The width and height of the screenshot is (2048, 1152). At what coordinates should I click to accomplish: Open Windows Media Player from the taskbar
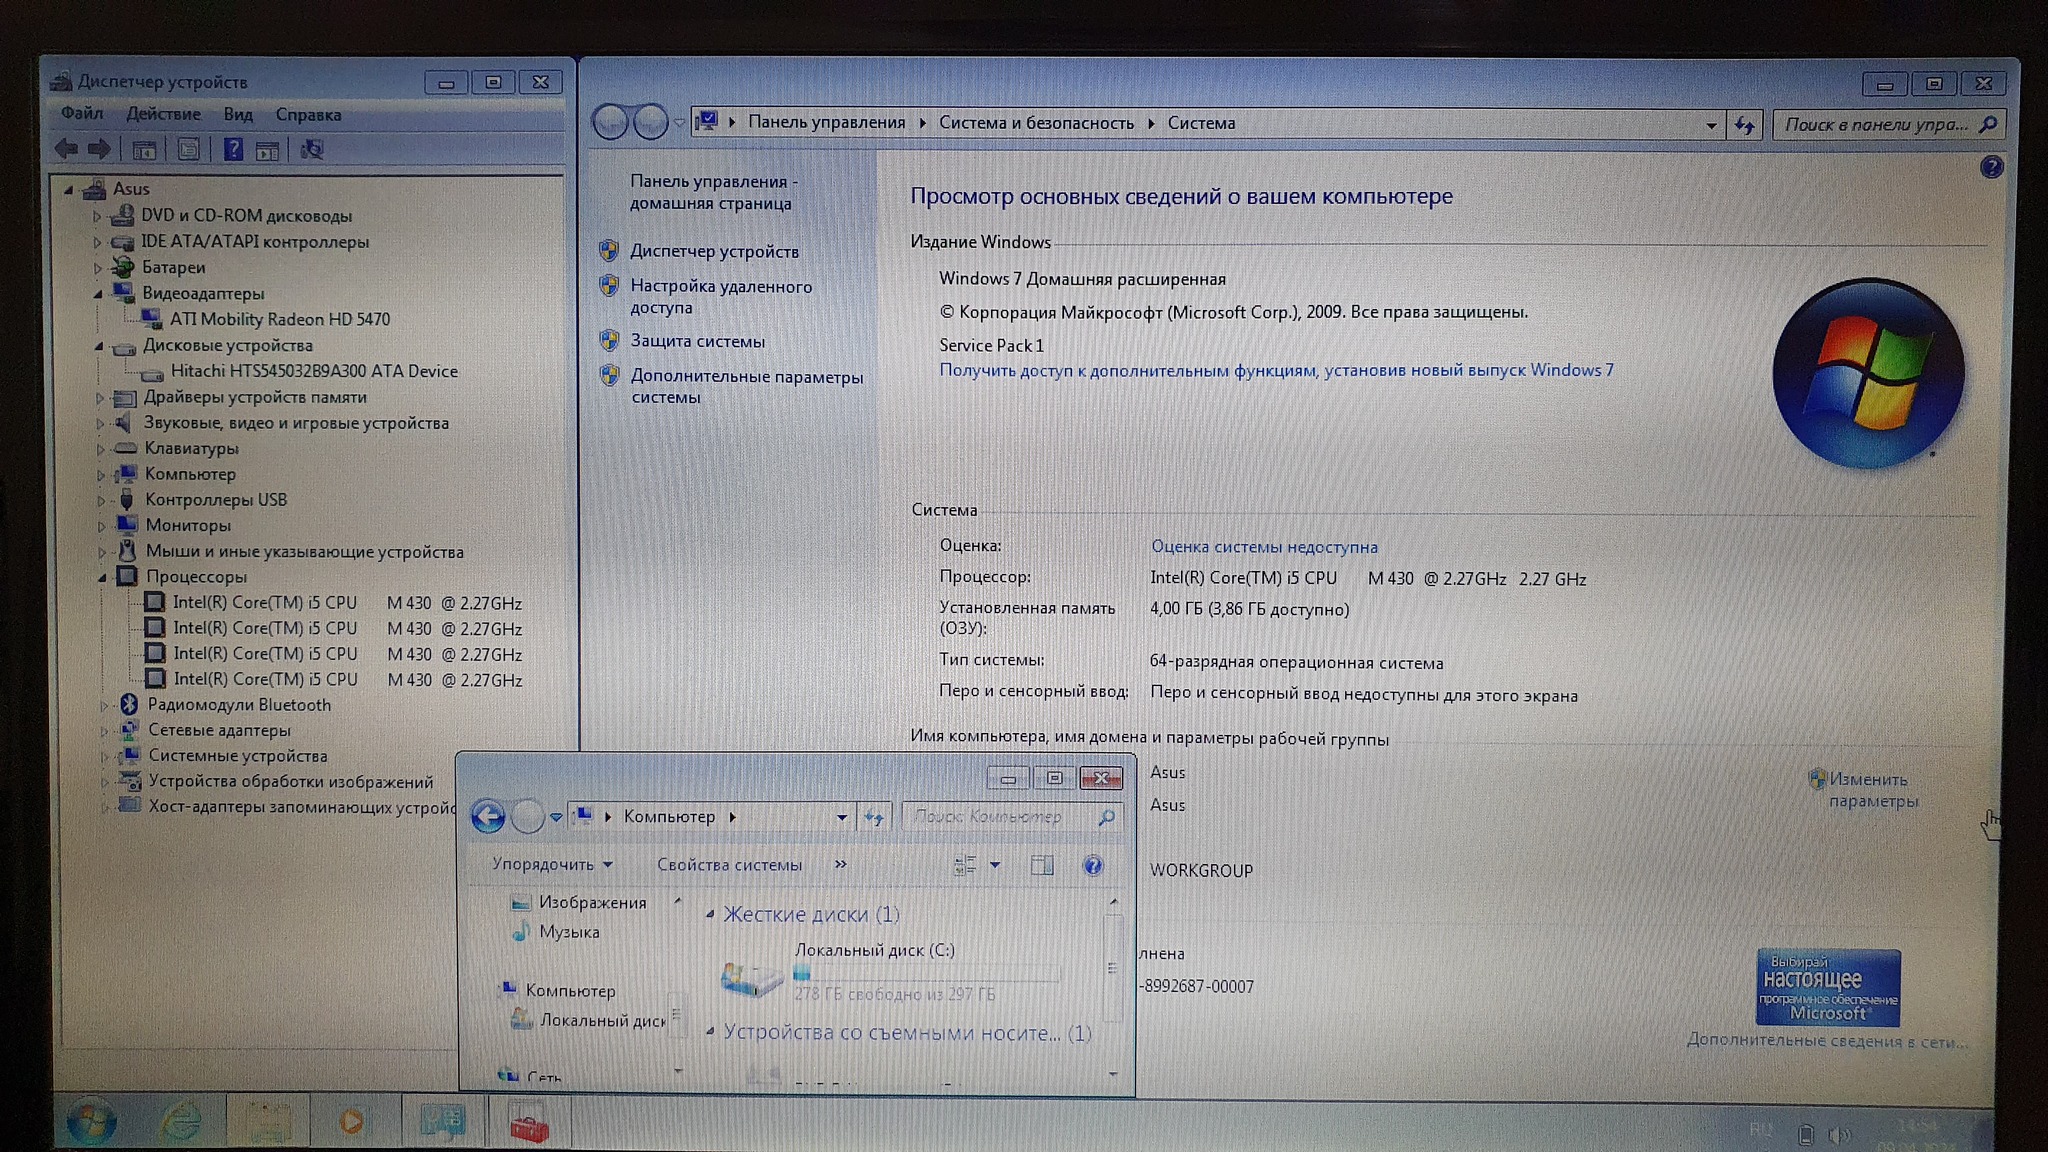pyautogui.click(x=351, y=1122)
